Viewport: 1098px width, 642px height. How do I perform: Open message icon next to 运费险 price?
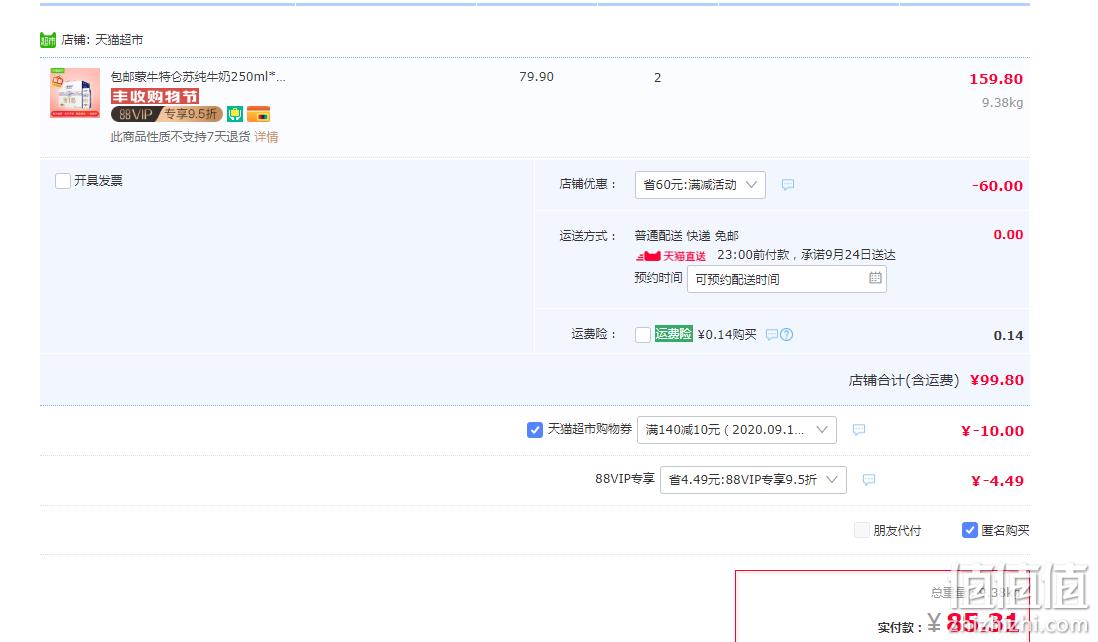pos(772,335)
